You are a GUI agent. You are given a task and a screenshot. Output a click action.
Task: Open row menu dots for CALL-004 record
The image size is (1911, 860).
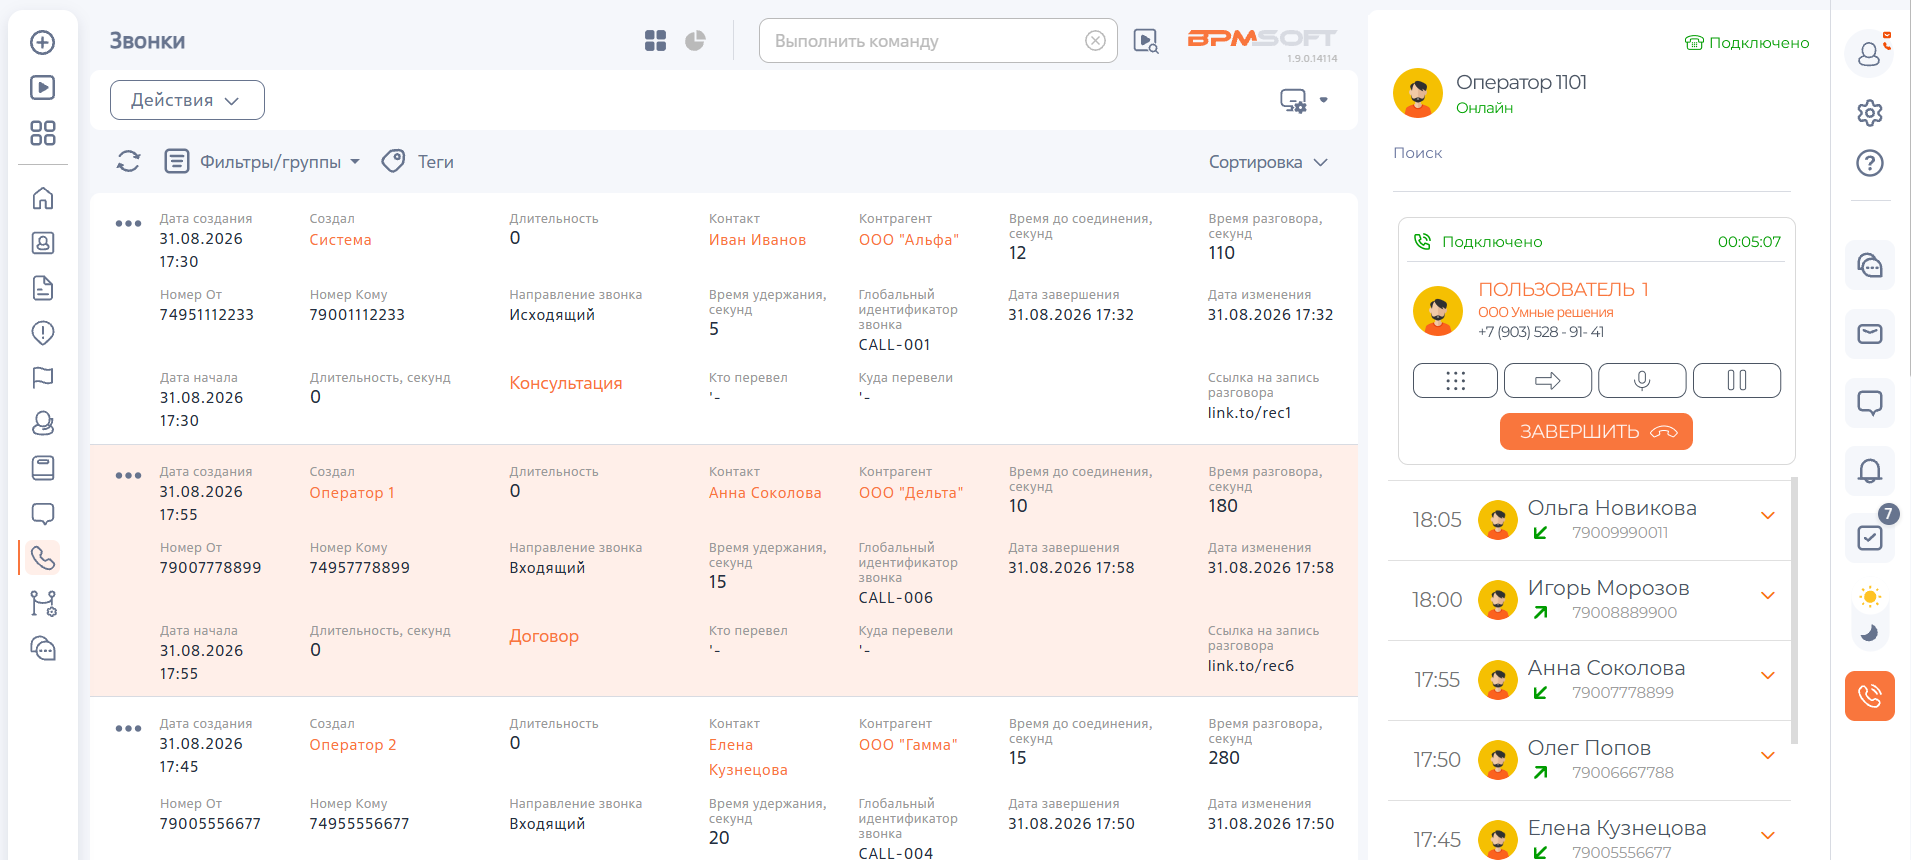tap(128, 728)
